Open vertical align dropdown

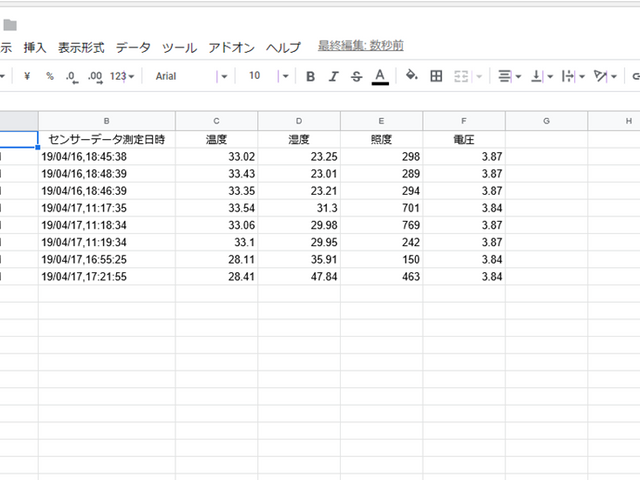[x=541, y=76]
